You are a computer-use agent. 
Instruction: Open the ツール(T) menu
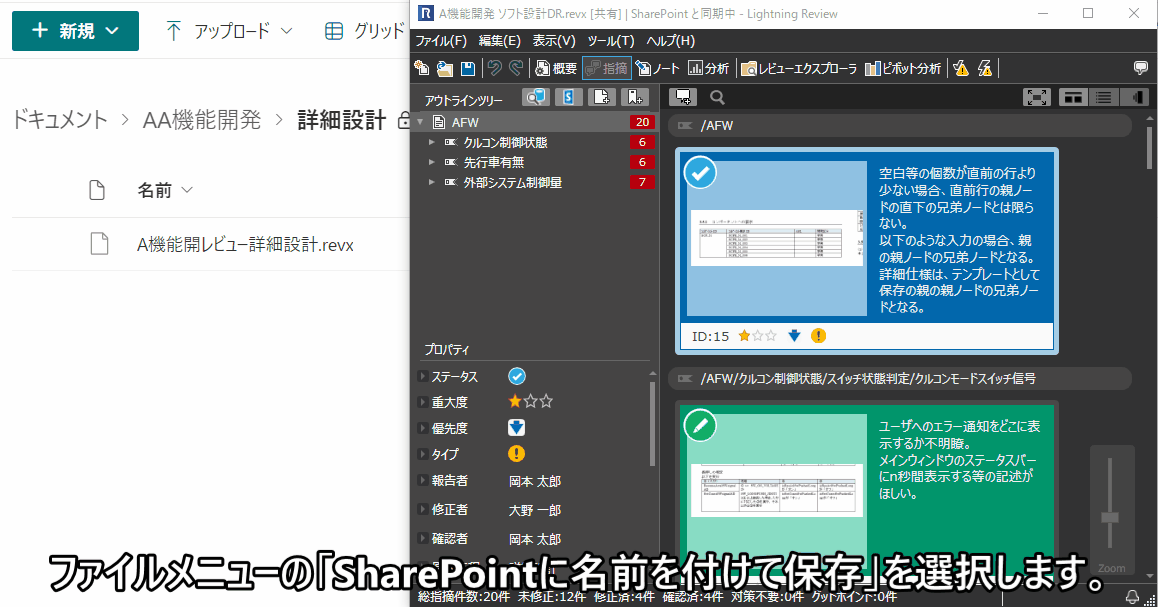tap(611, 41)
